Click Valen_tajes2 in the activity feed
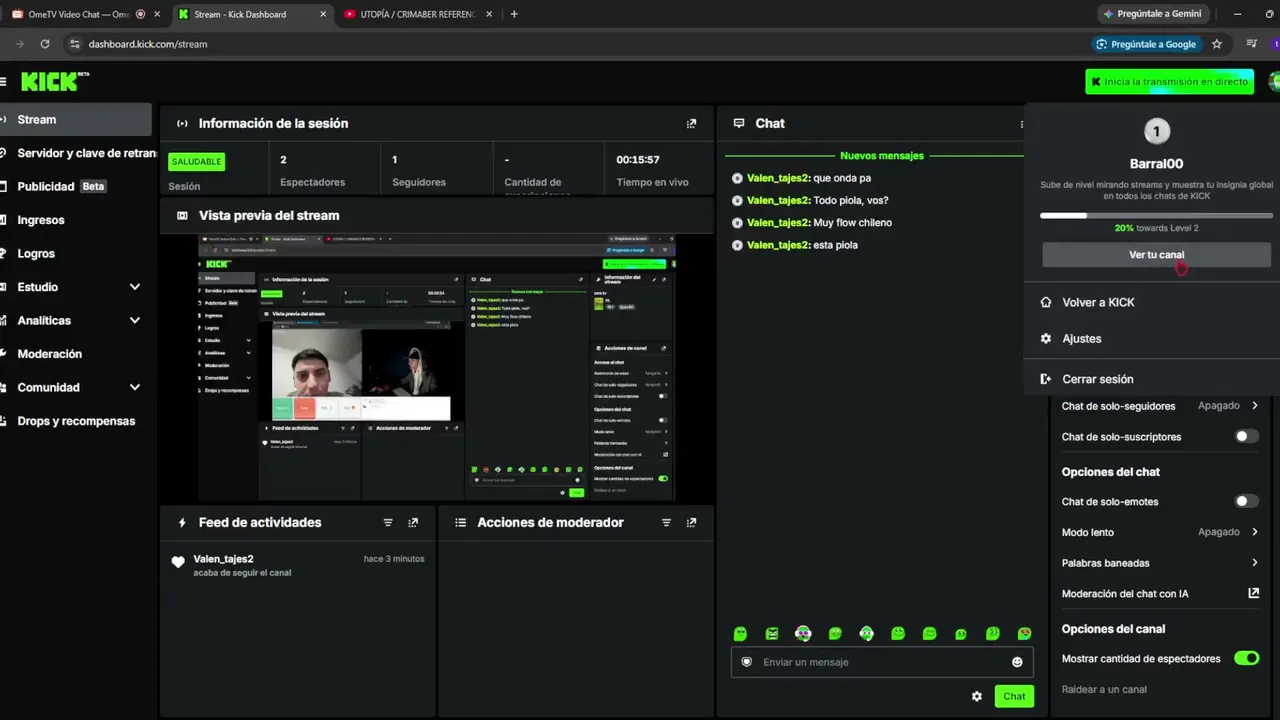 (223, 559)
